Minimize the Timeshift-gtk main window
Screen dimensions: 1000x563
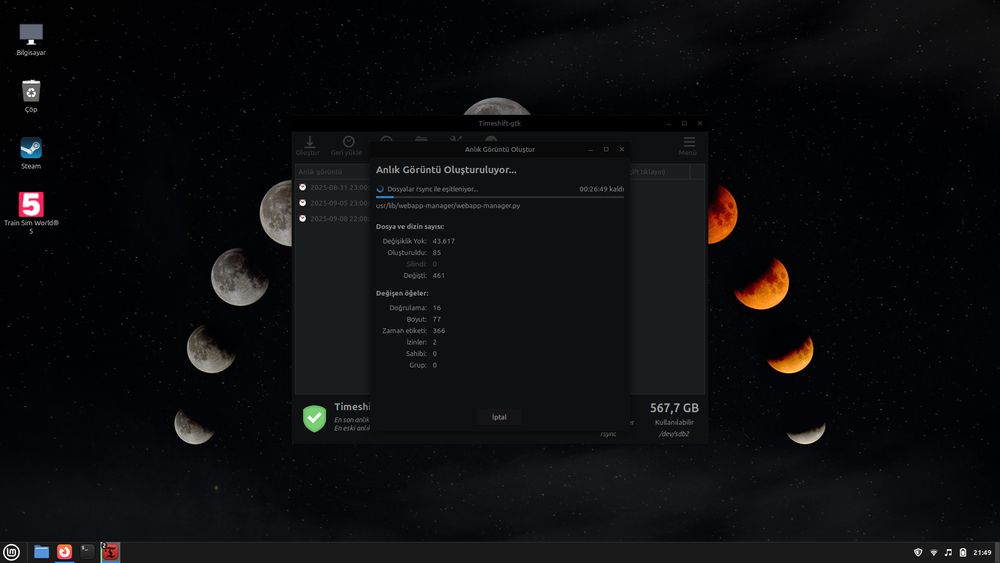(x=668, y=123)
